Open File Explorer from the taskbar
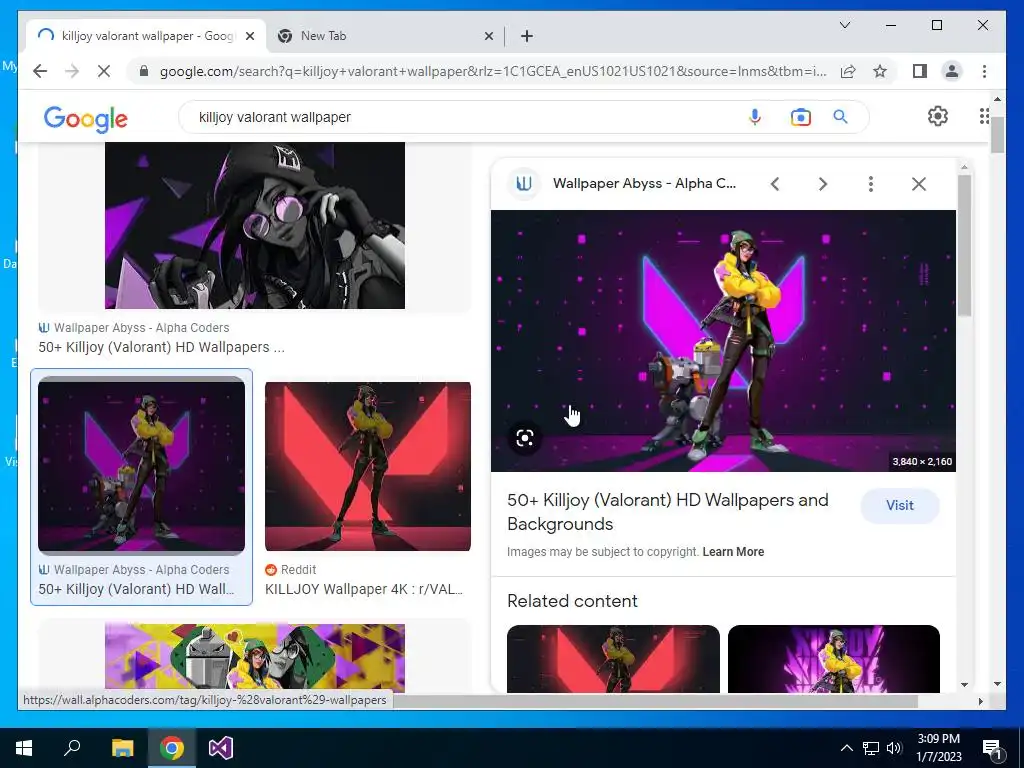The image size is (1024, 768). click(x=122, y=748)
